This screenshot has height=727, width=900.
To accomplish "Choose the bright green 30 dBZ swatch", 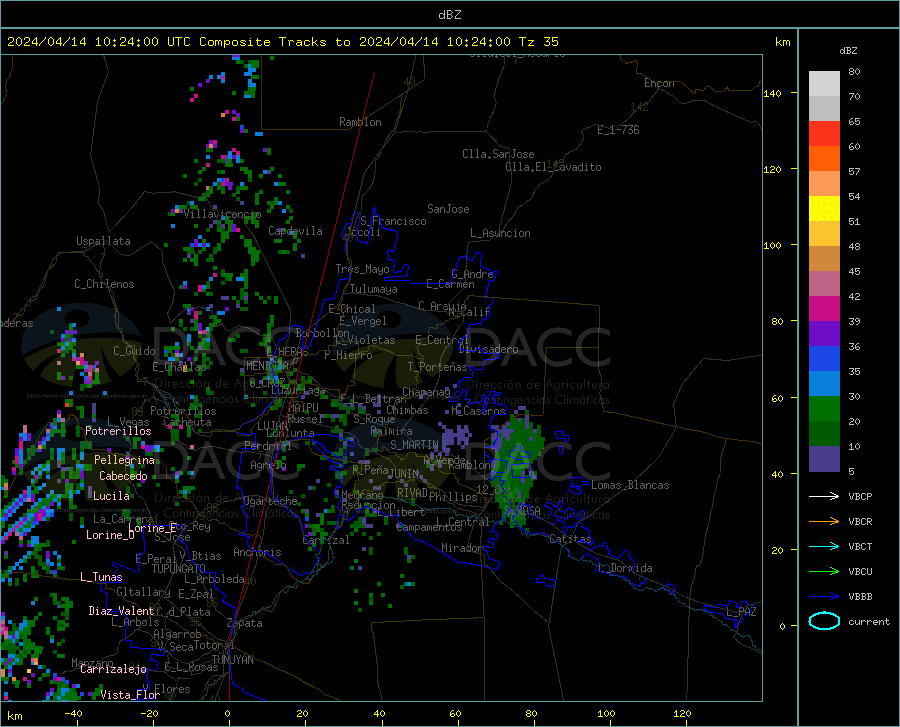I will coord(824,409).
